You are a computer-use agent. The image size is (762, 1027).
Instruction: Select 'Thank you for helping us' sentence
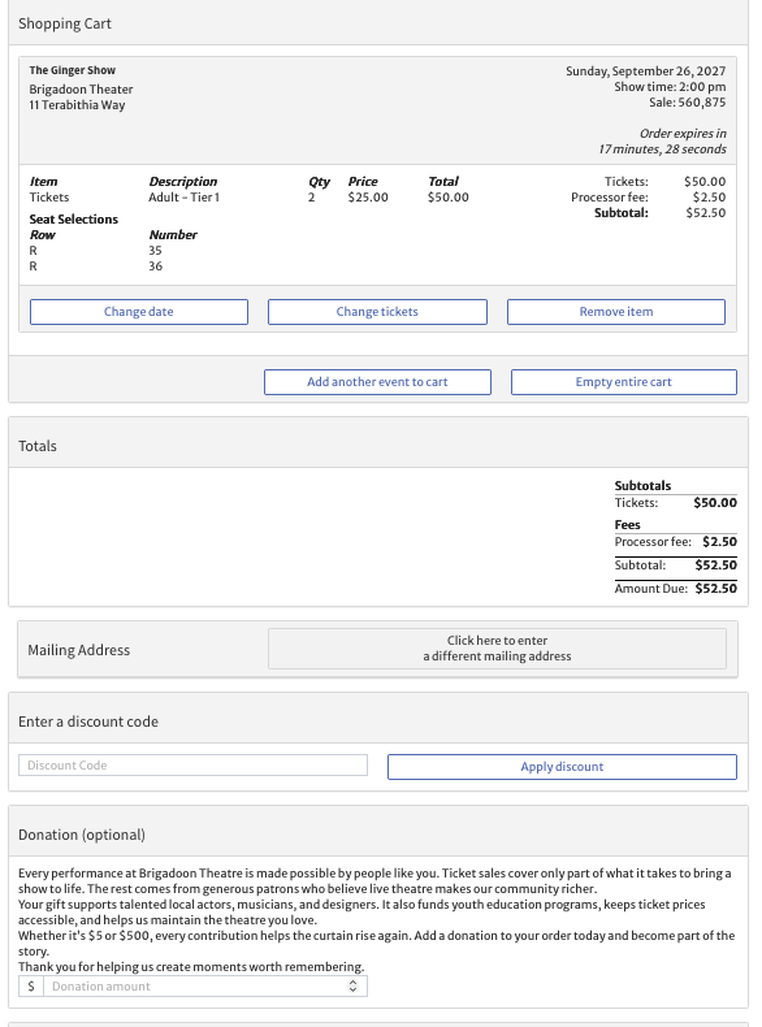coord(191,967)
